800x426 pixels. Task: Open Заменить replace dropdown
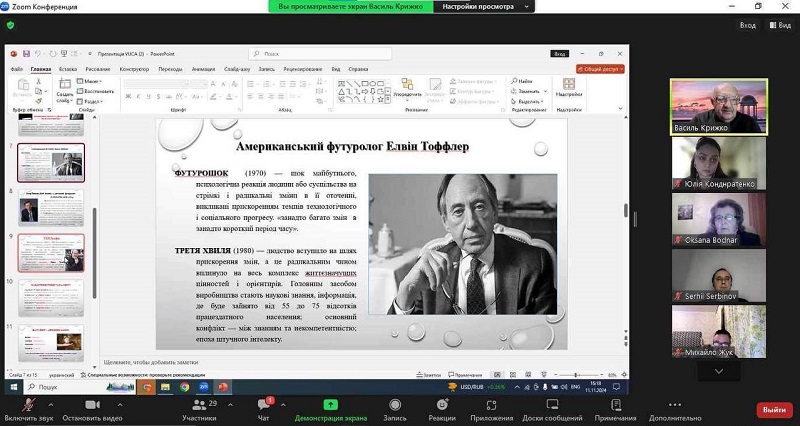[529, 91]
